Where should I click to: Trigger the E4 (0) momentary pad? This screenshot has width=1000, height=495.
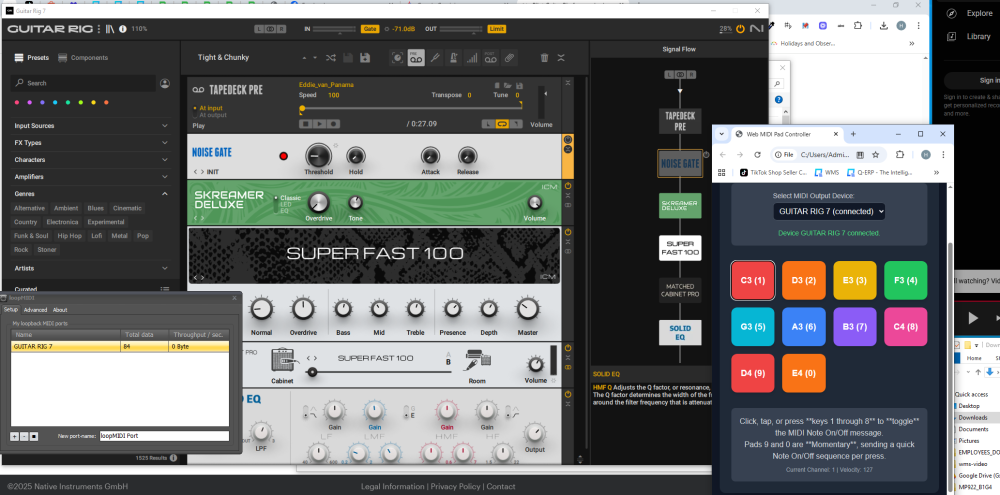(x=804, y=373)
